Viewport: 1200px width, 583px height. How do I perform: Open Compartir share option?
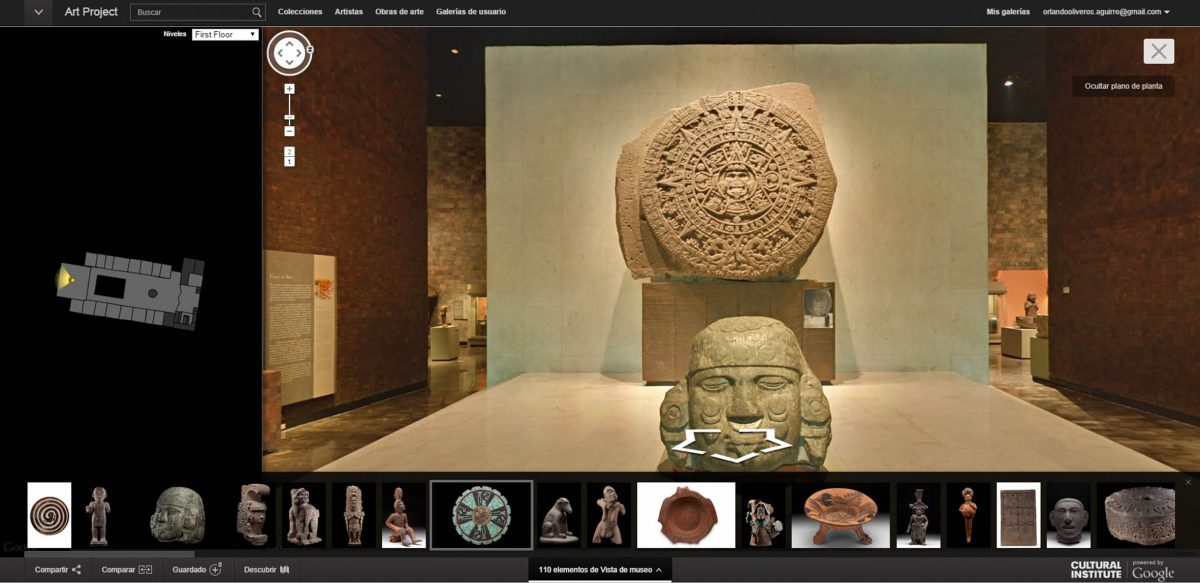click(57, 570)
